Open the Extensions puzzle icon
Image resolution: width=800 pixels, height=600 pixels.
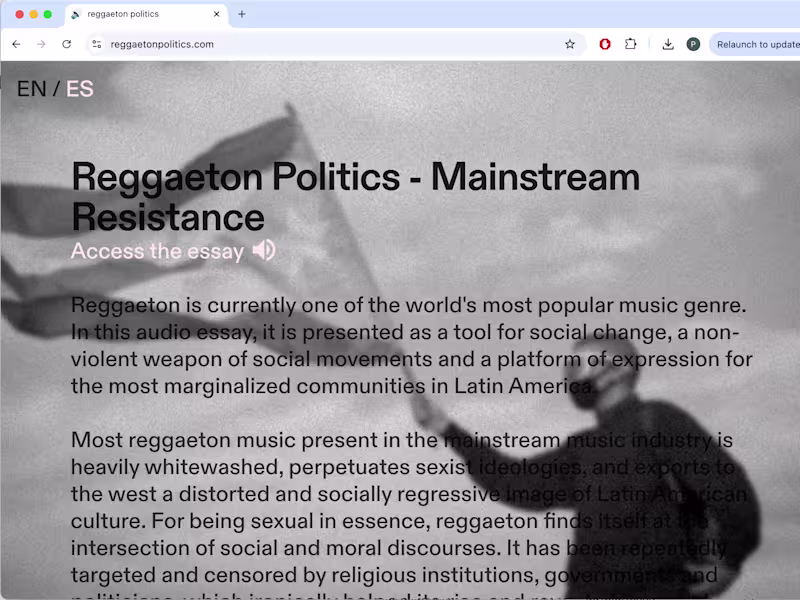pyautogui.click(x=631, y=44)
